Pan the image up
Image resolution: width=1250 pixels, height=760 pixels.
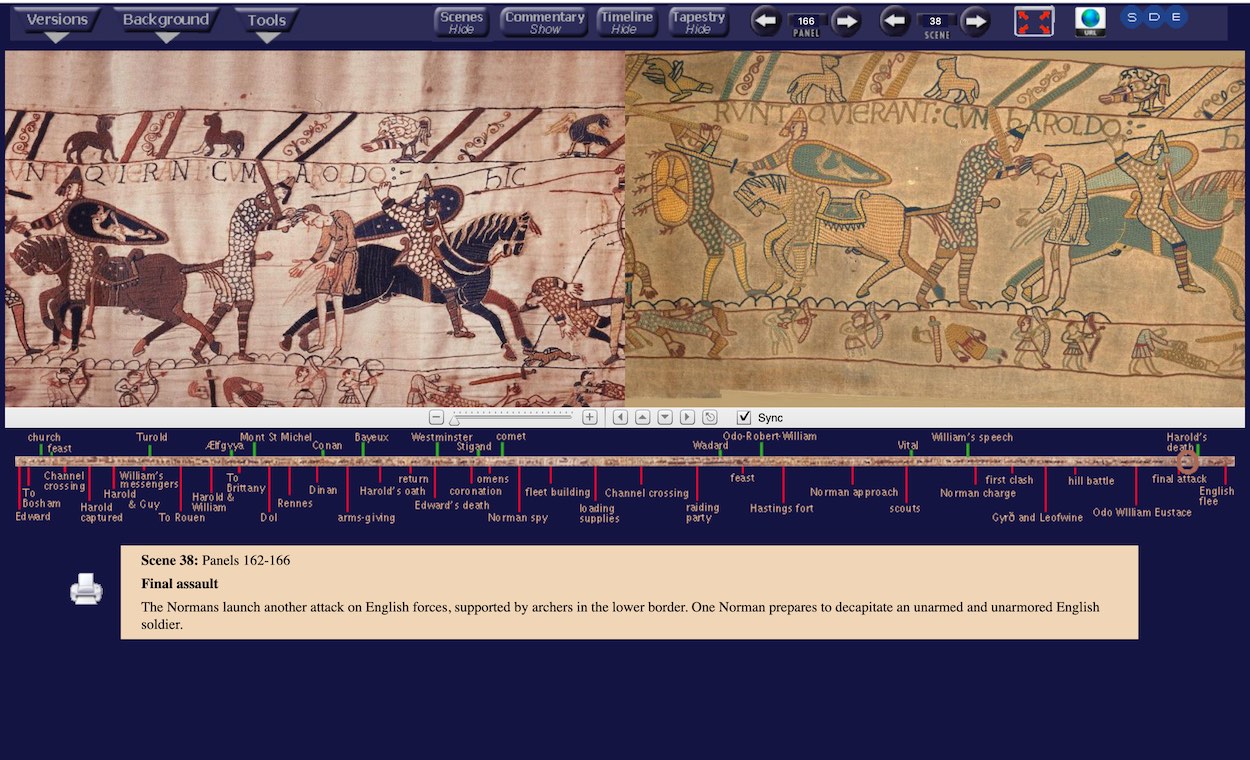click(x=642, y=417)
